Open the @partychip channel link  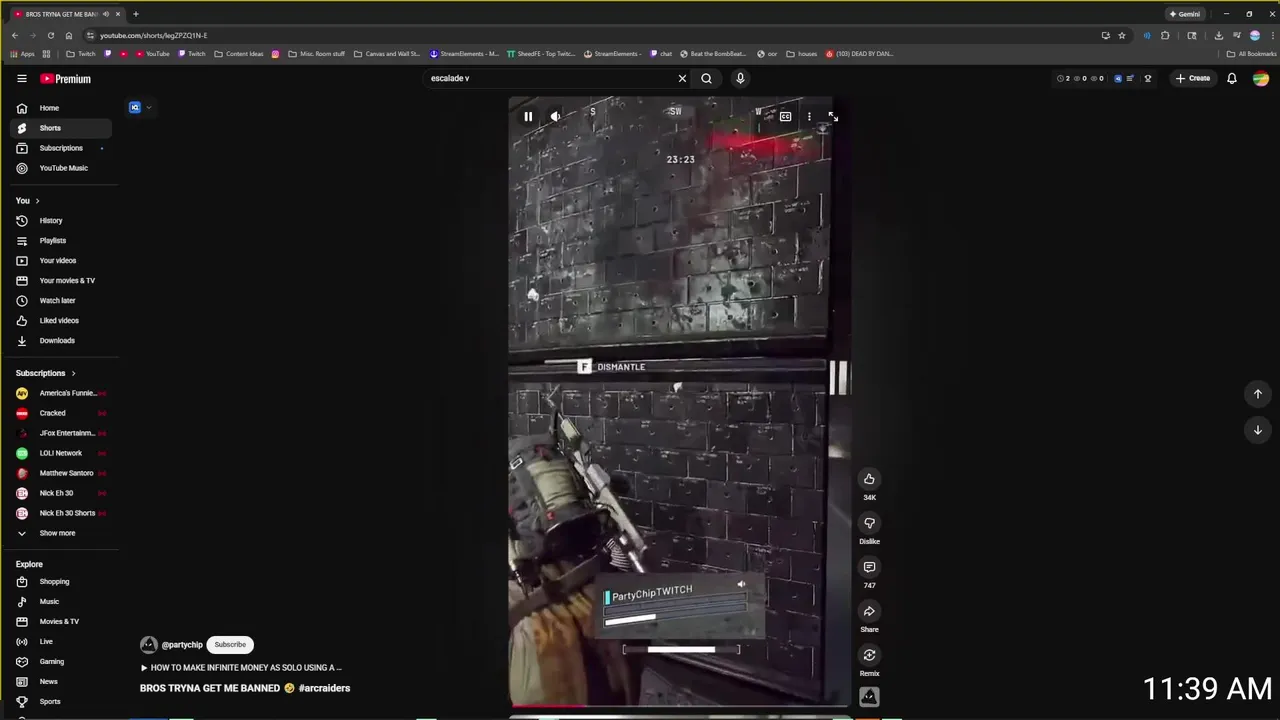[182, 645]
